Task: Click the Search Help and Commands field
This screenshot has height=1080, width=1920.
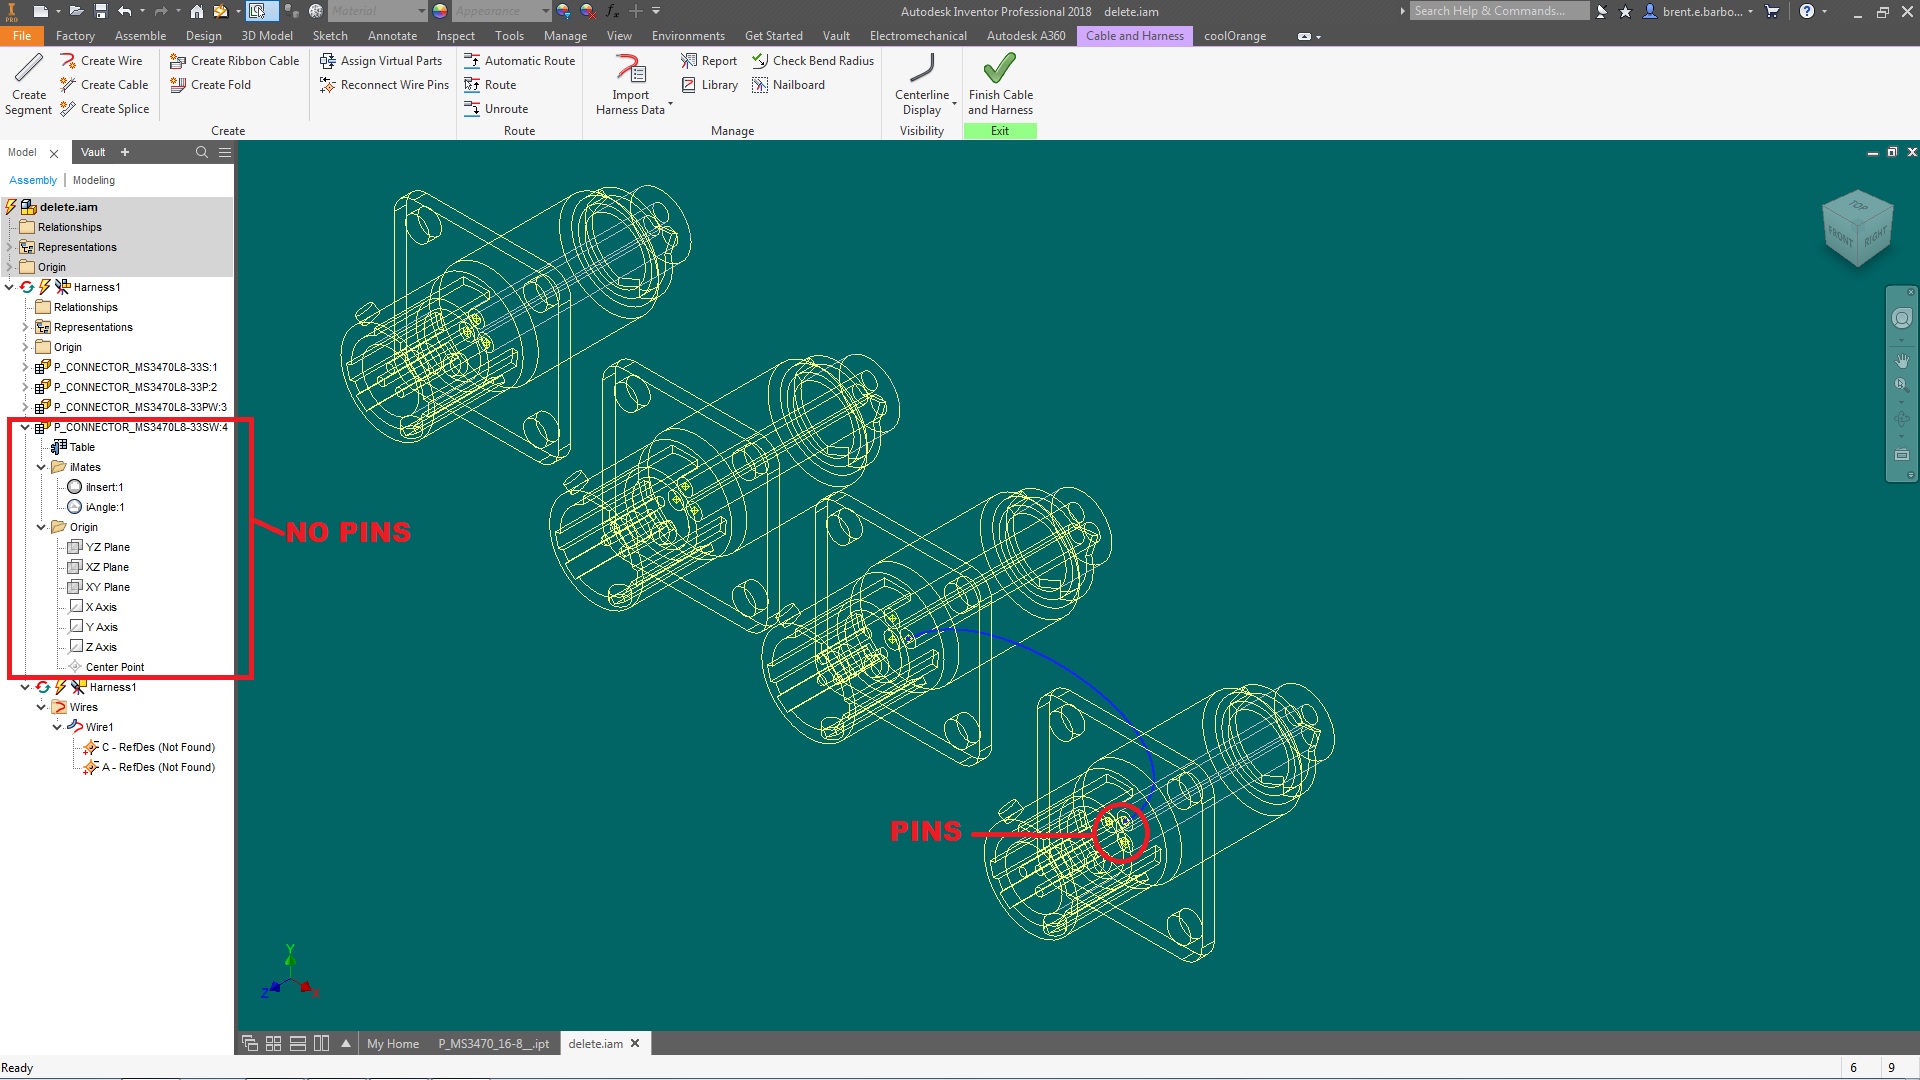Action: click(1498, 11)
